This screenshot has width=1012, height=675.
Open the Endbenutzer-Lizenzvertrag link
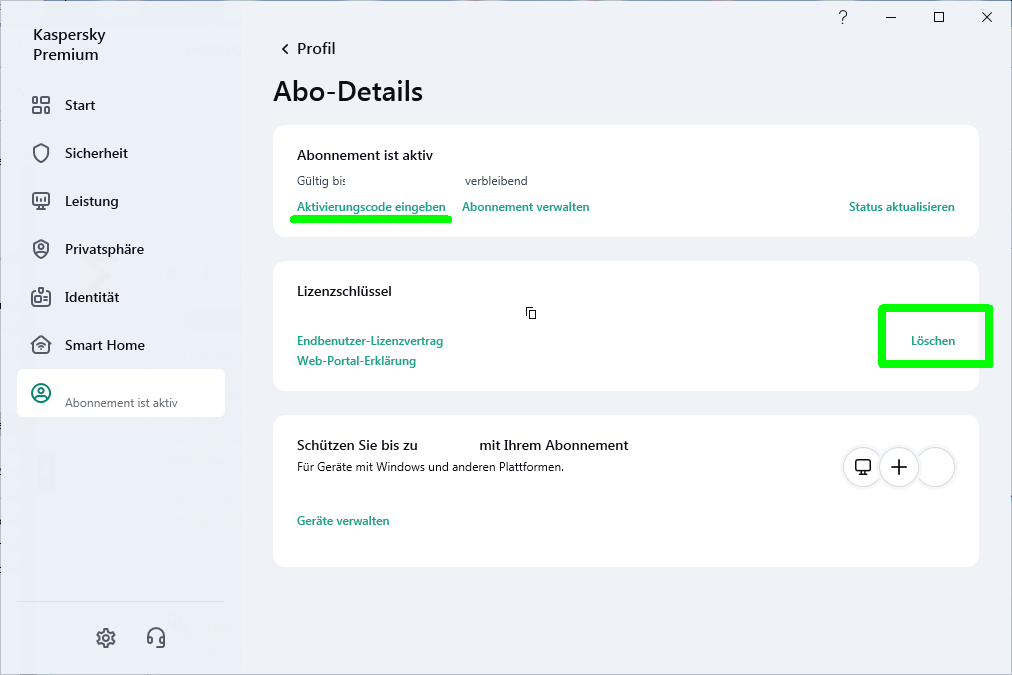coord(370,341)
